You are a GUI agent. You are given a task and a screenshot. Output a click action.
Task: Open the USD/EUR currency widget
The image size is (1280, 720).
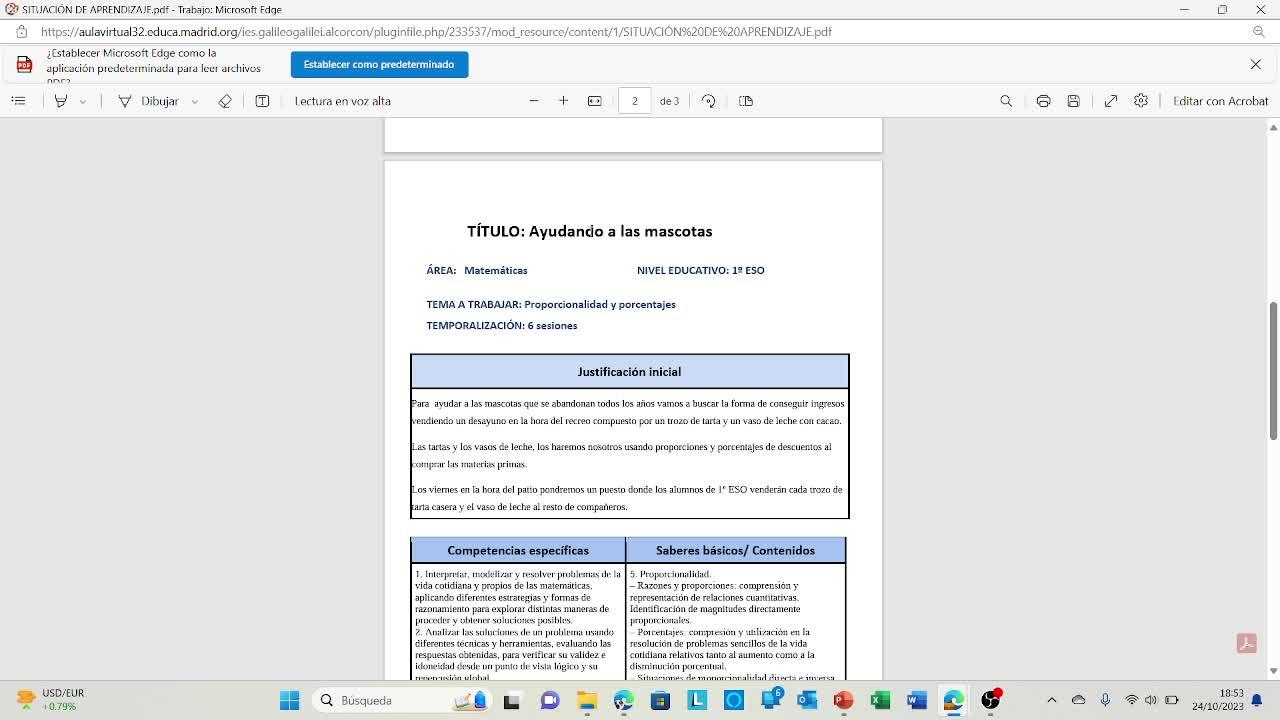pyautogui.click(x=51, y=700)
